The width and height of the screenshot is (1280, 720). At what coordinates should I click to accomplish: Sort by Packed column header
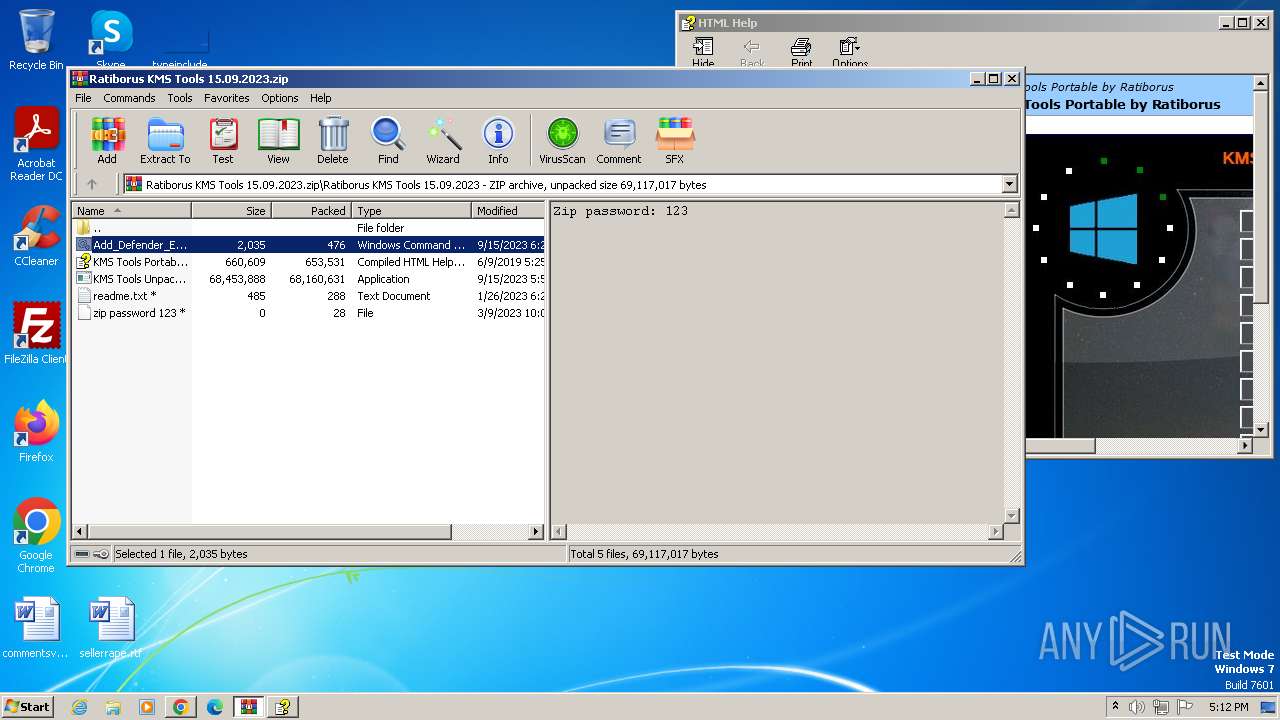point(311,211)
